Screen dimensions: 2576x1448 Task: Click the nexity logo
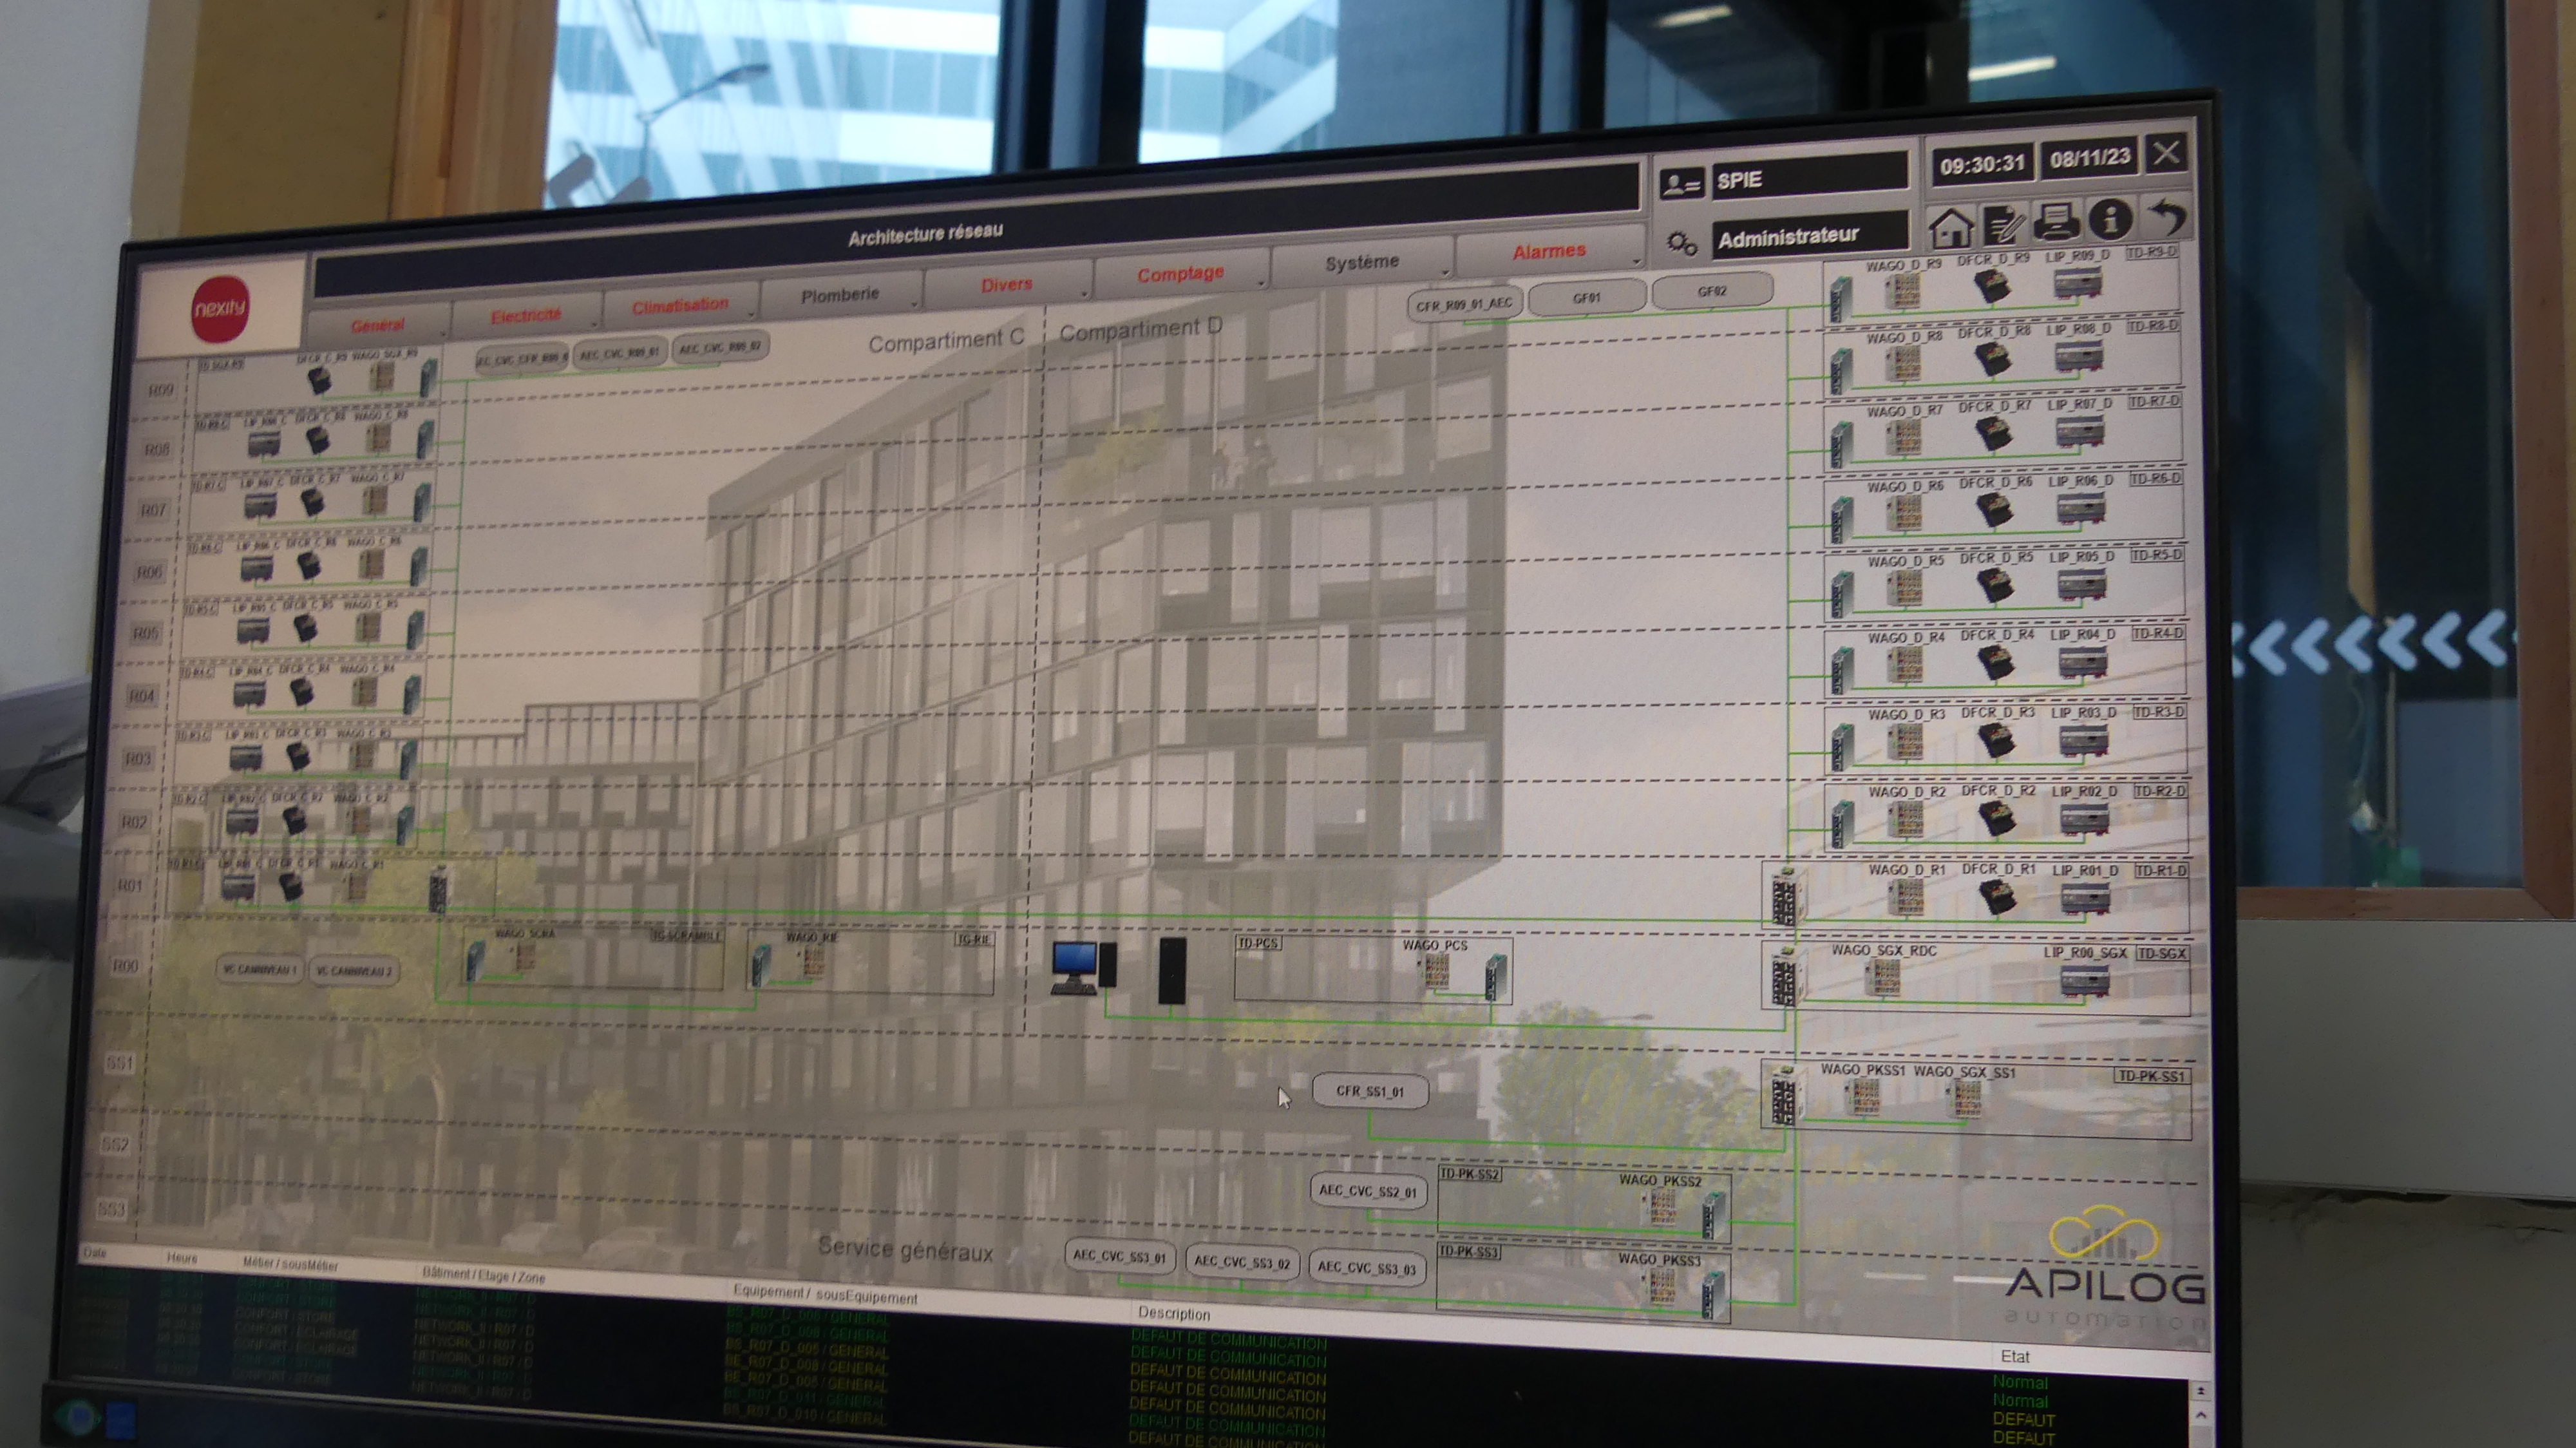pos(220,308)
